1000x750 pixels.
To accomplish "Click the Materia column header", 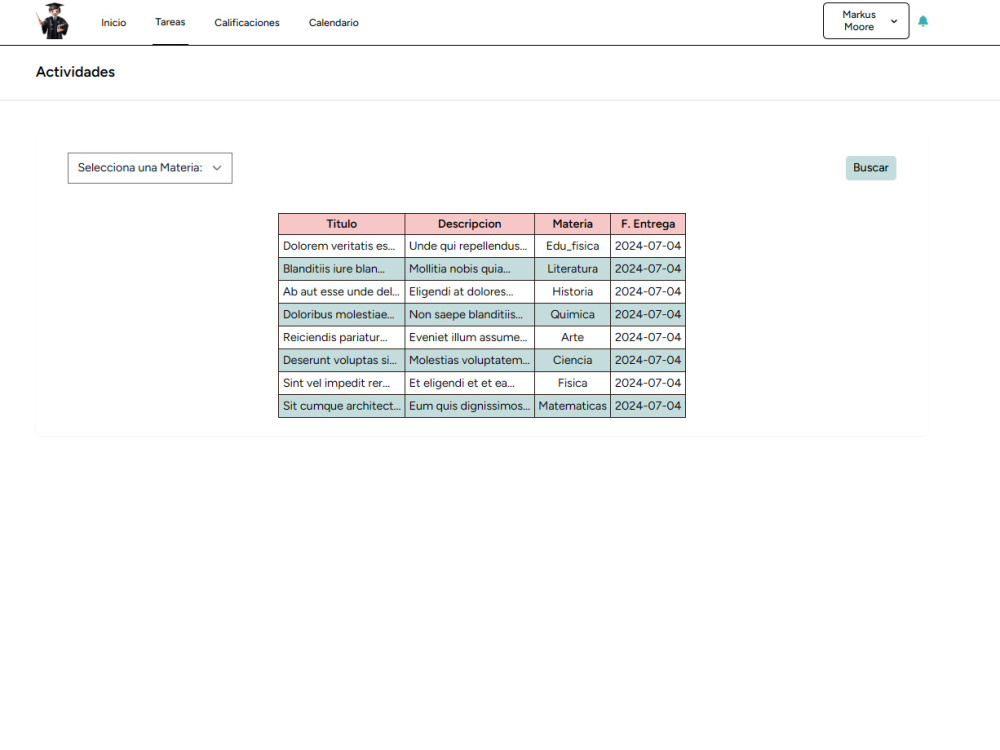I will [572, 224].
